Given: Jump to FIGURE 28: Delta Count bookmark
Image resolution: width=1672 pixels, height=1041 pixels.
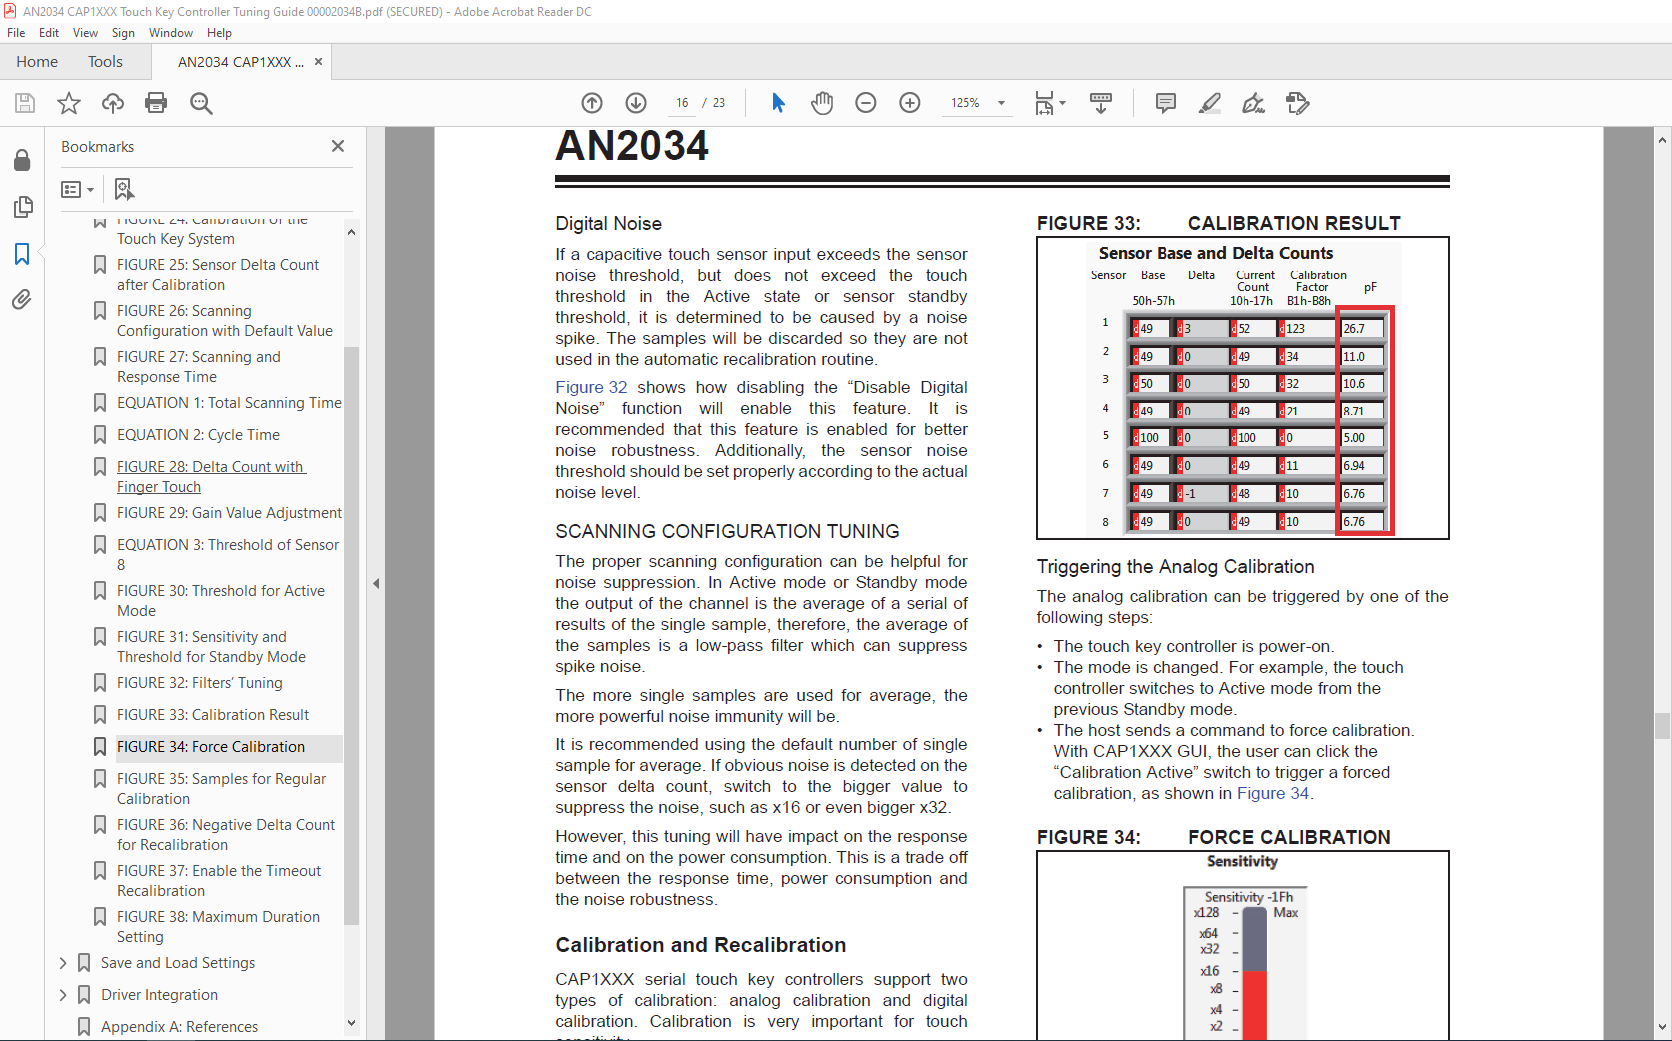Looking at the screenshot, I should pos(211,477).
